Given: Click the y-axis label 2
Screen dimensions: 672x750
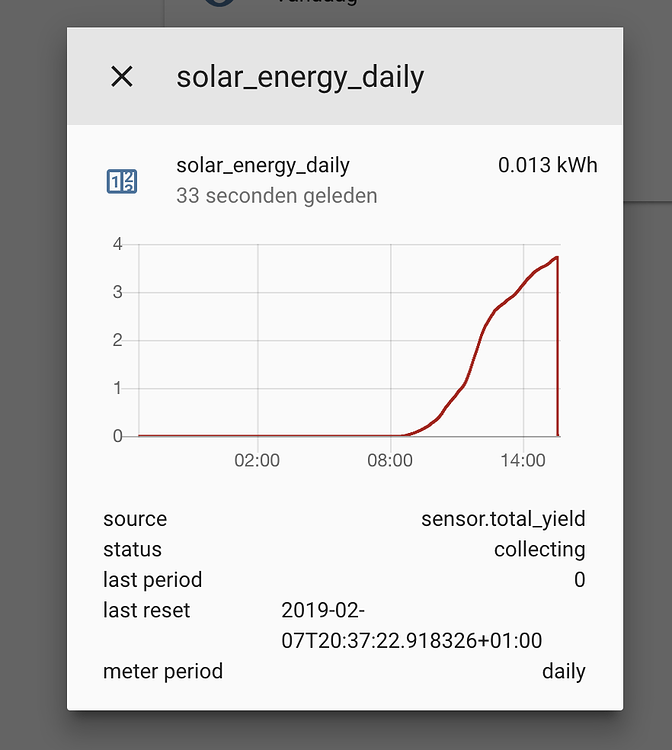Looking at the screenshot, I should pyautogui.click(x=118, y=340).
